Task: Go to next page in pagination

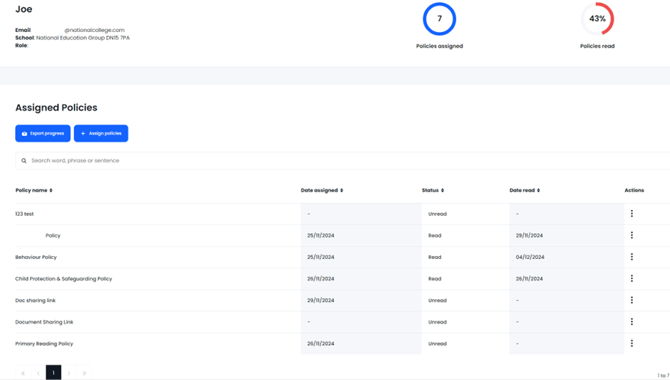Action: coord(69,373)
